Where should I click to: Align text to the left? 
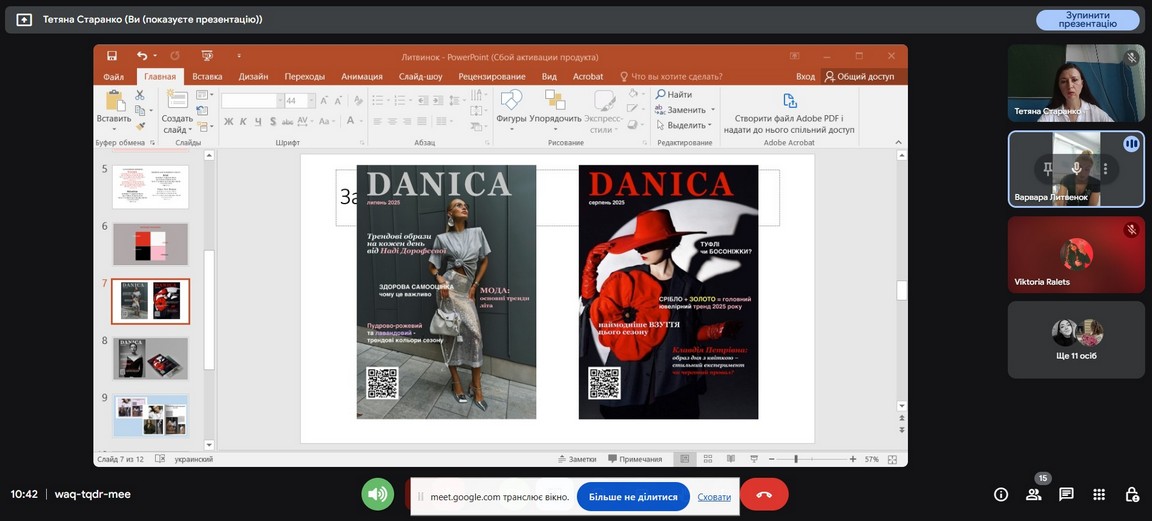tap(378, 121)
